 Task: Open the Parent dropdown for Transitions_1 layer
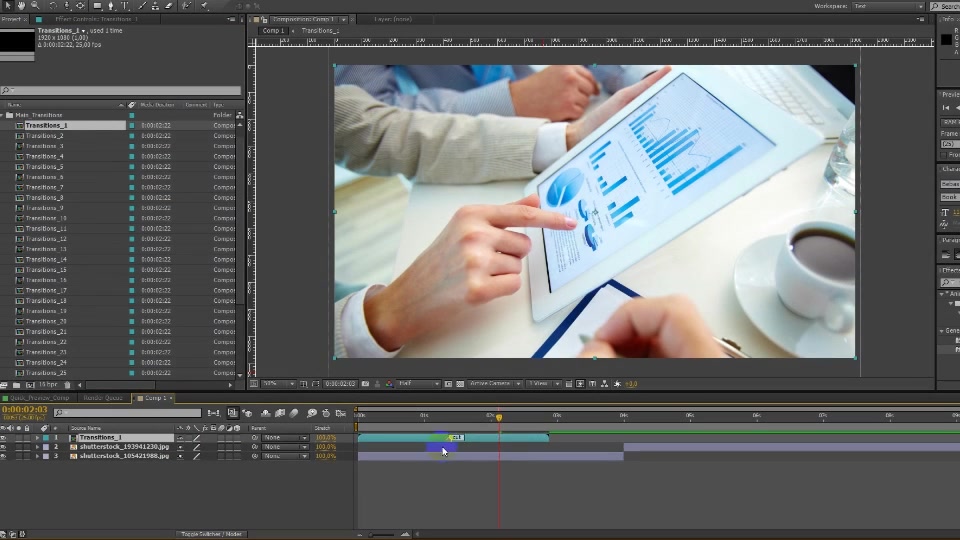click(x=285, y=438)
